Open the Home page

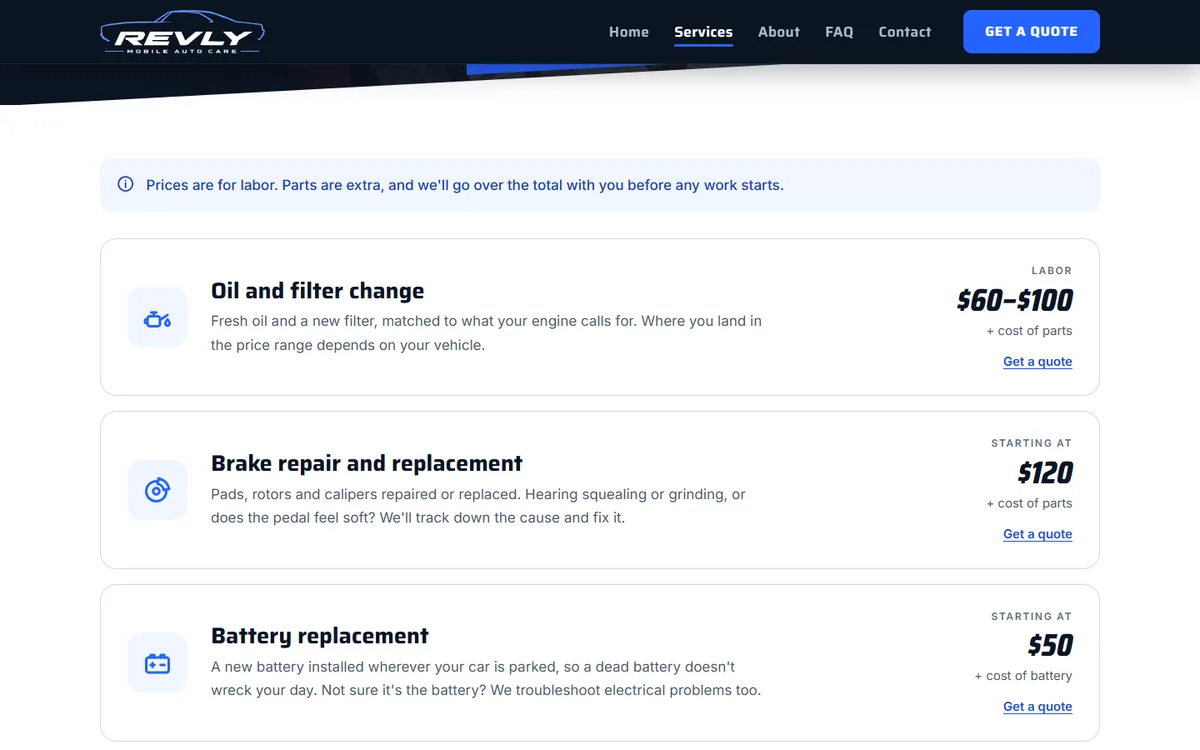click(x=629, y=32)
